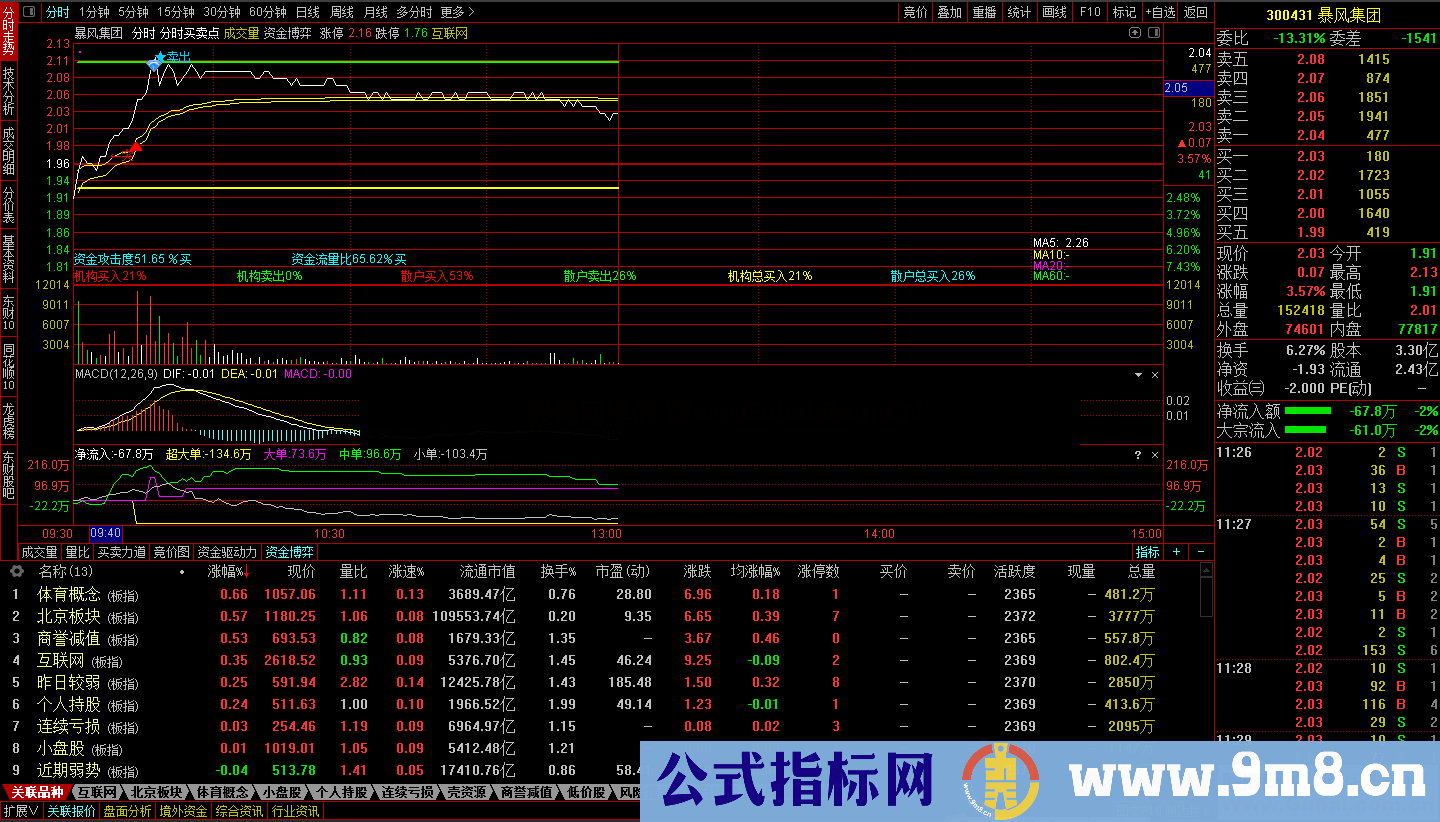
Task: Select the 资金驱动力 indicator tab
Action: 227,552
